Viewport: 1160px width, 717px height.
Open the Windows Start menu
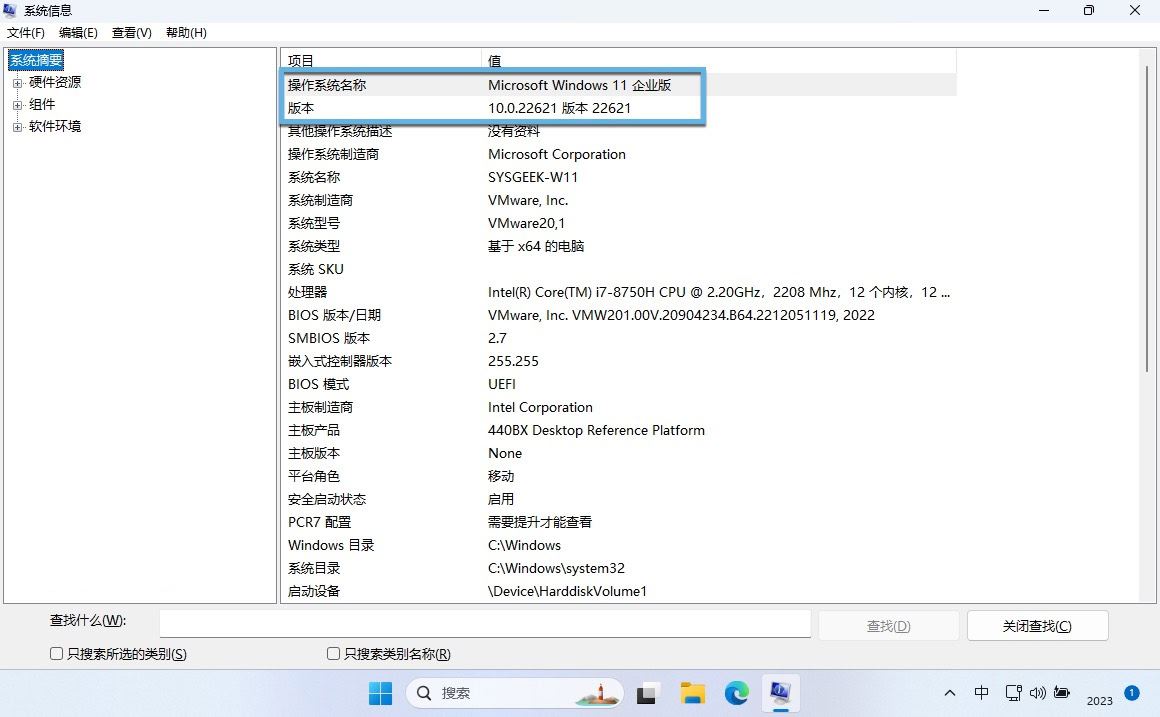[380, 693]
